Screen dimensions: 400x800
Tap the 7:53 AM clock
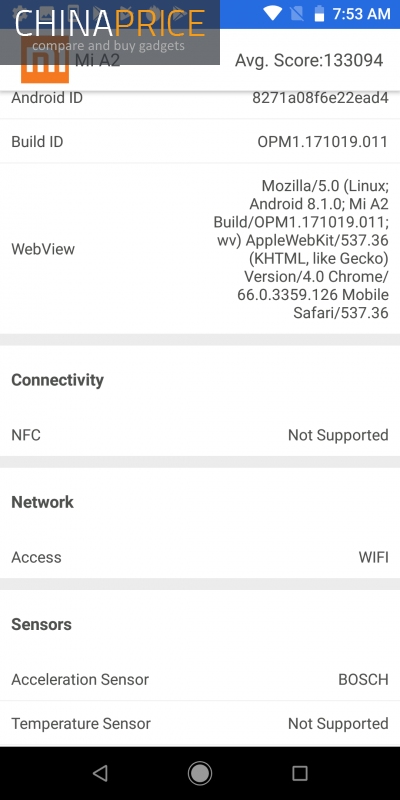(x=361, y=14)
